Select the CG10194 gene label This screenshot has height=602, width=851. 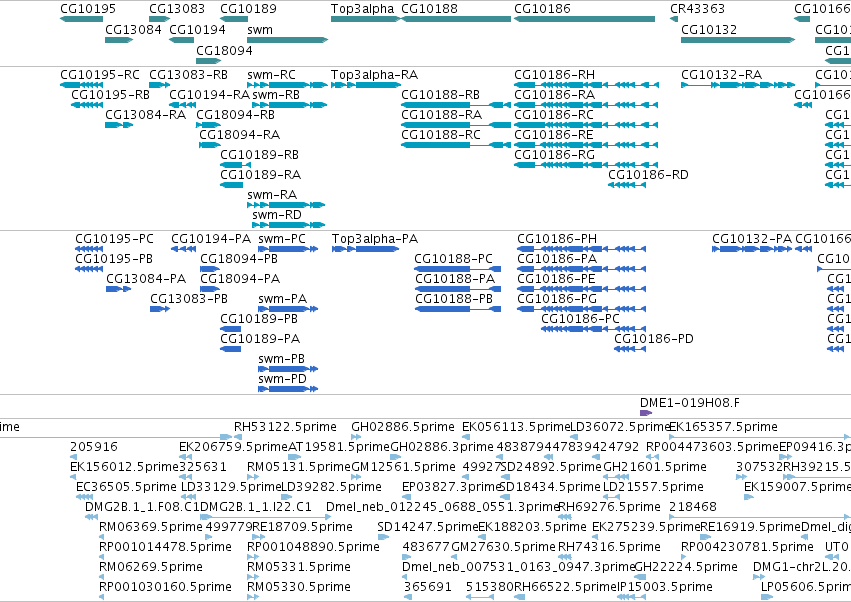click(197, 29)
